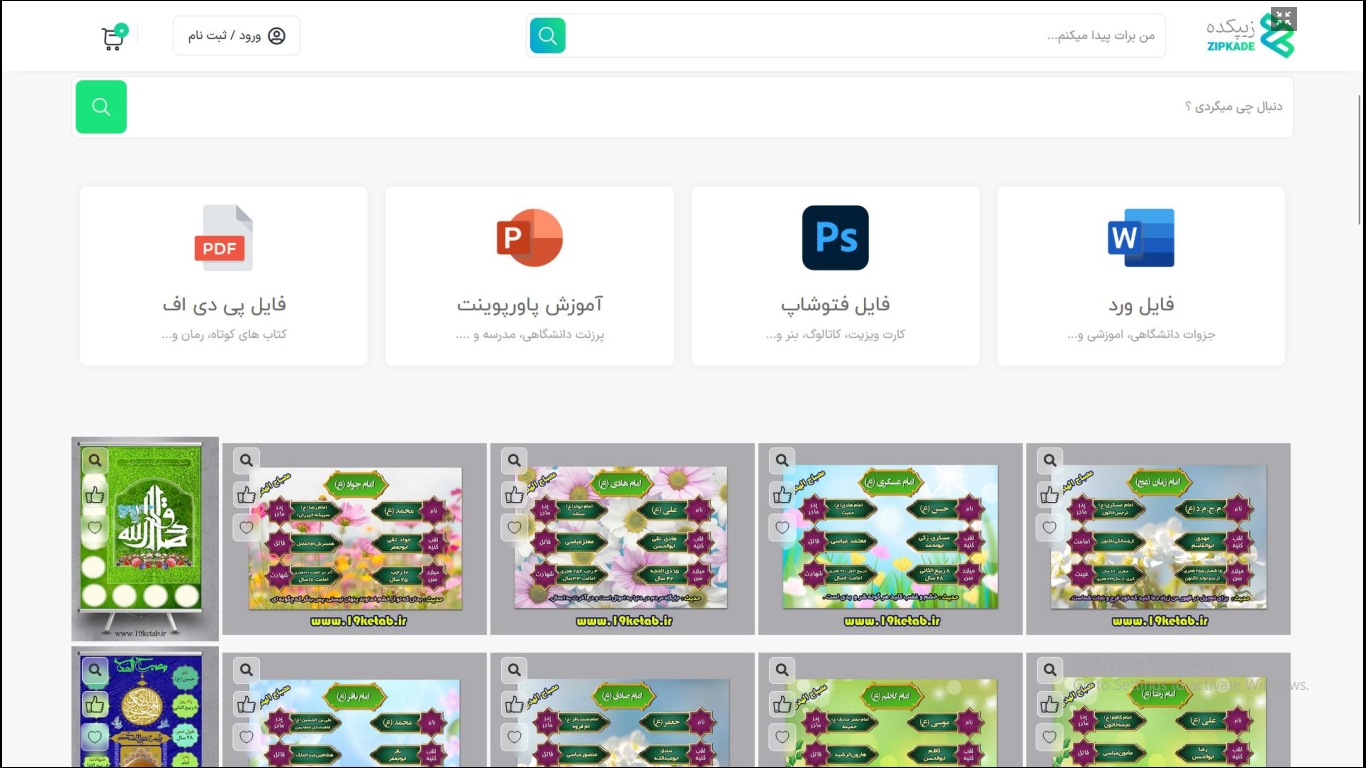Select the آموزش پاورپوینت PowerPoint card

529,275
